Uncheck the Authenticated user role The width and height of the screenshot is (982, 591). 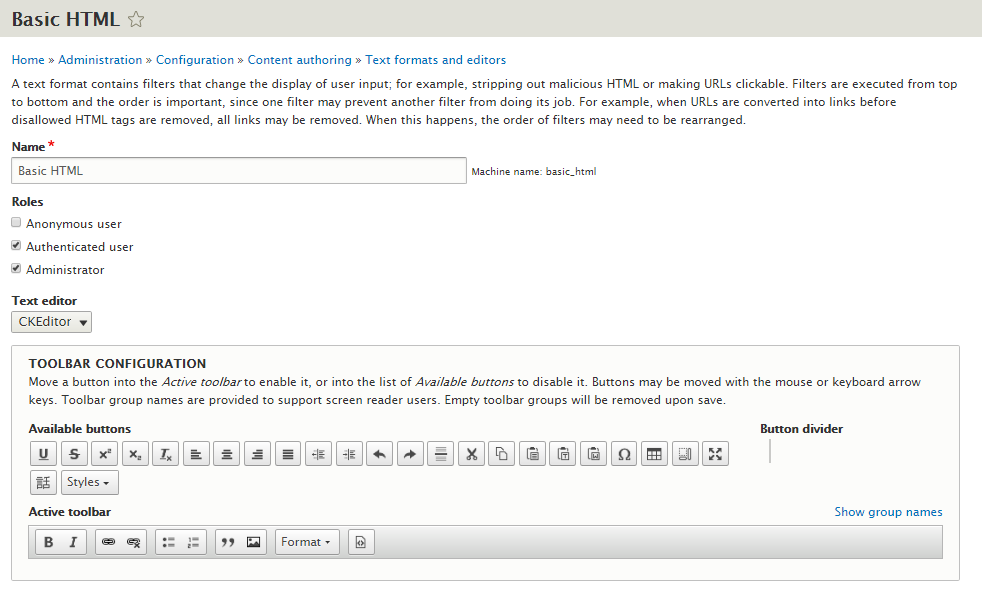click(x=16, y=245)
